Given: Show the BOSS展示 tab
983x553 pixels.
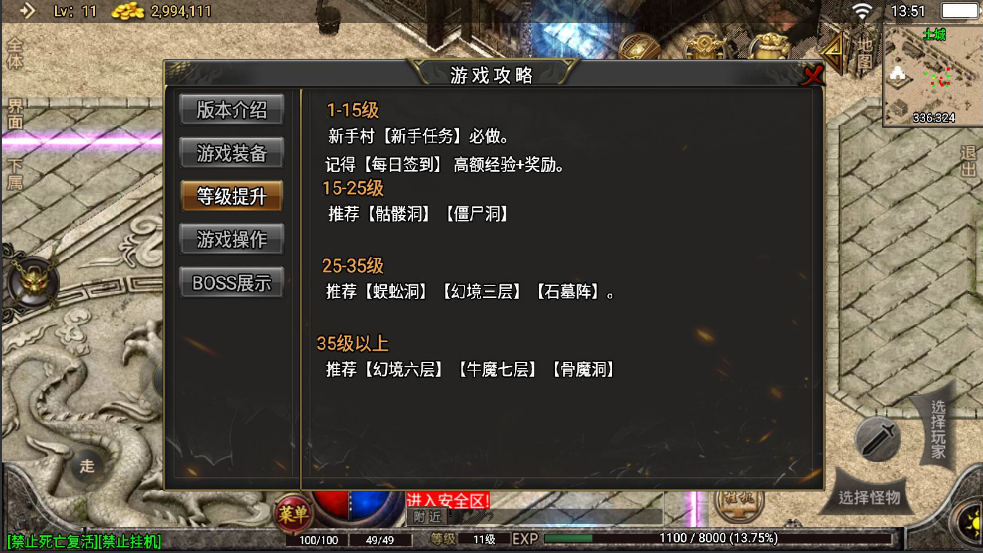Looking at the screenshot, I should tap(231, 283).
